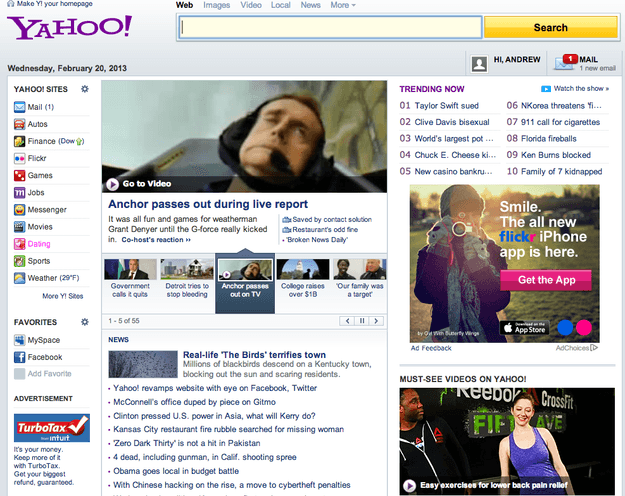
Task: Open the Mail envelope with new email badge
Action: pos(566,63)
